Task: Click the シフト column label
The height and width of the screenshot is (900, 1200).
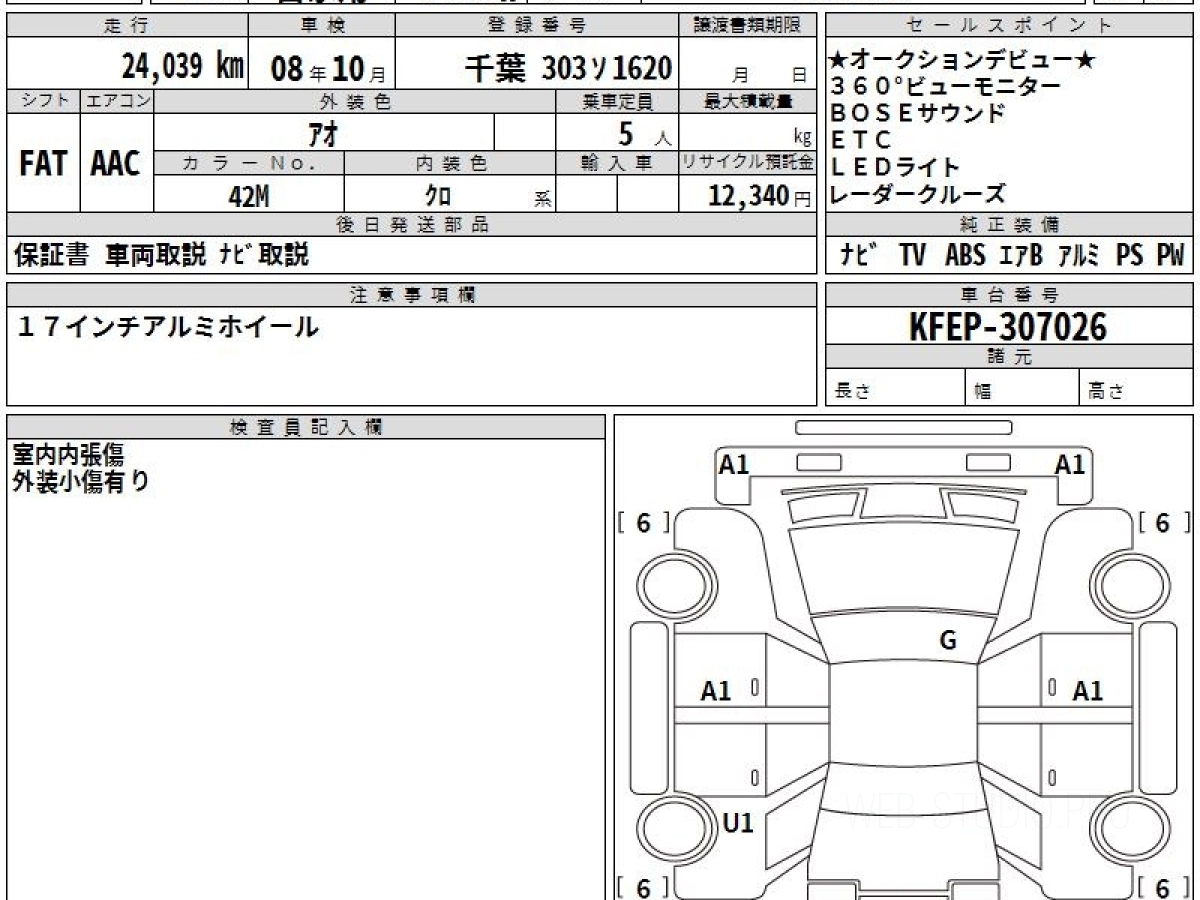Action: (x=43, y=101)
